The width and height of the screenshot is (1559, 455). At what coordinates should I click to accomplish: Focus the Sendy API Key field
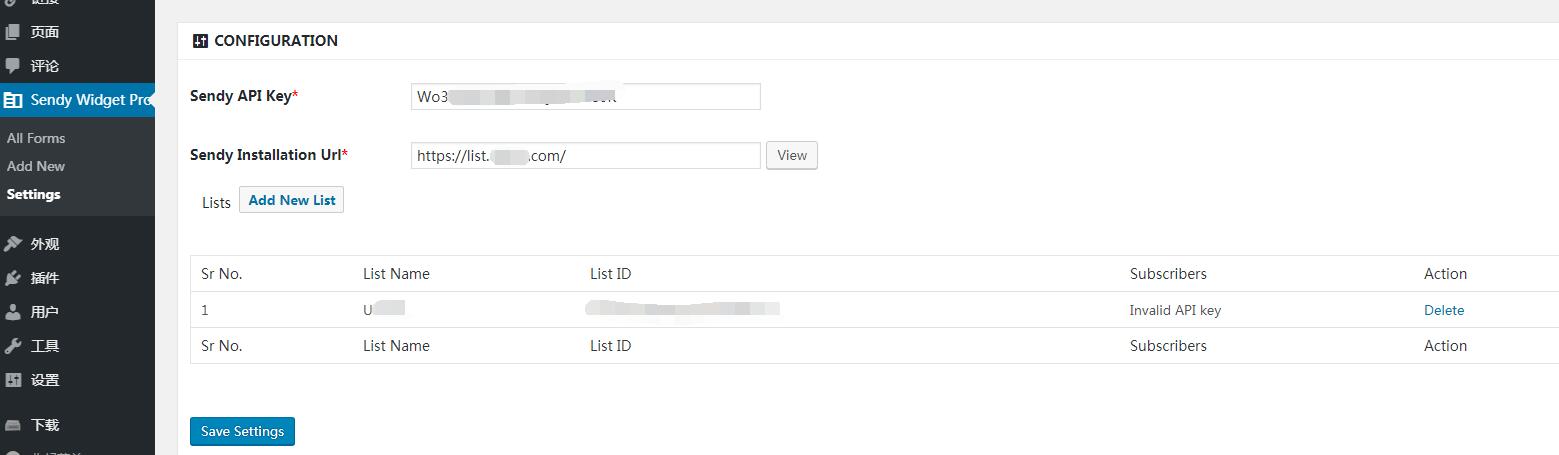[x=585, y=97]
